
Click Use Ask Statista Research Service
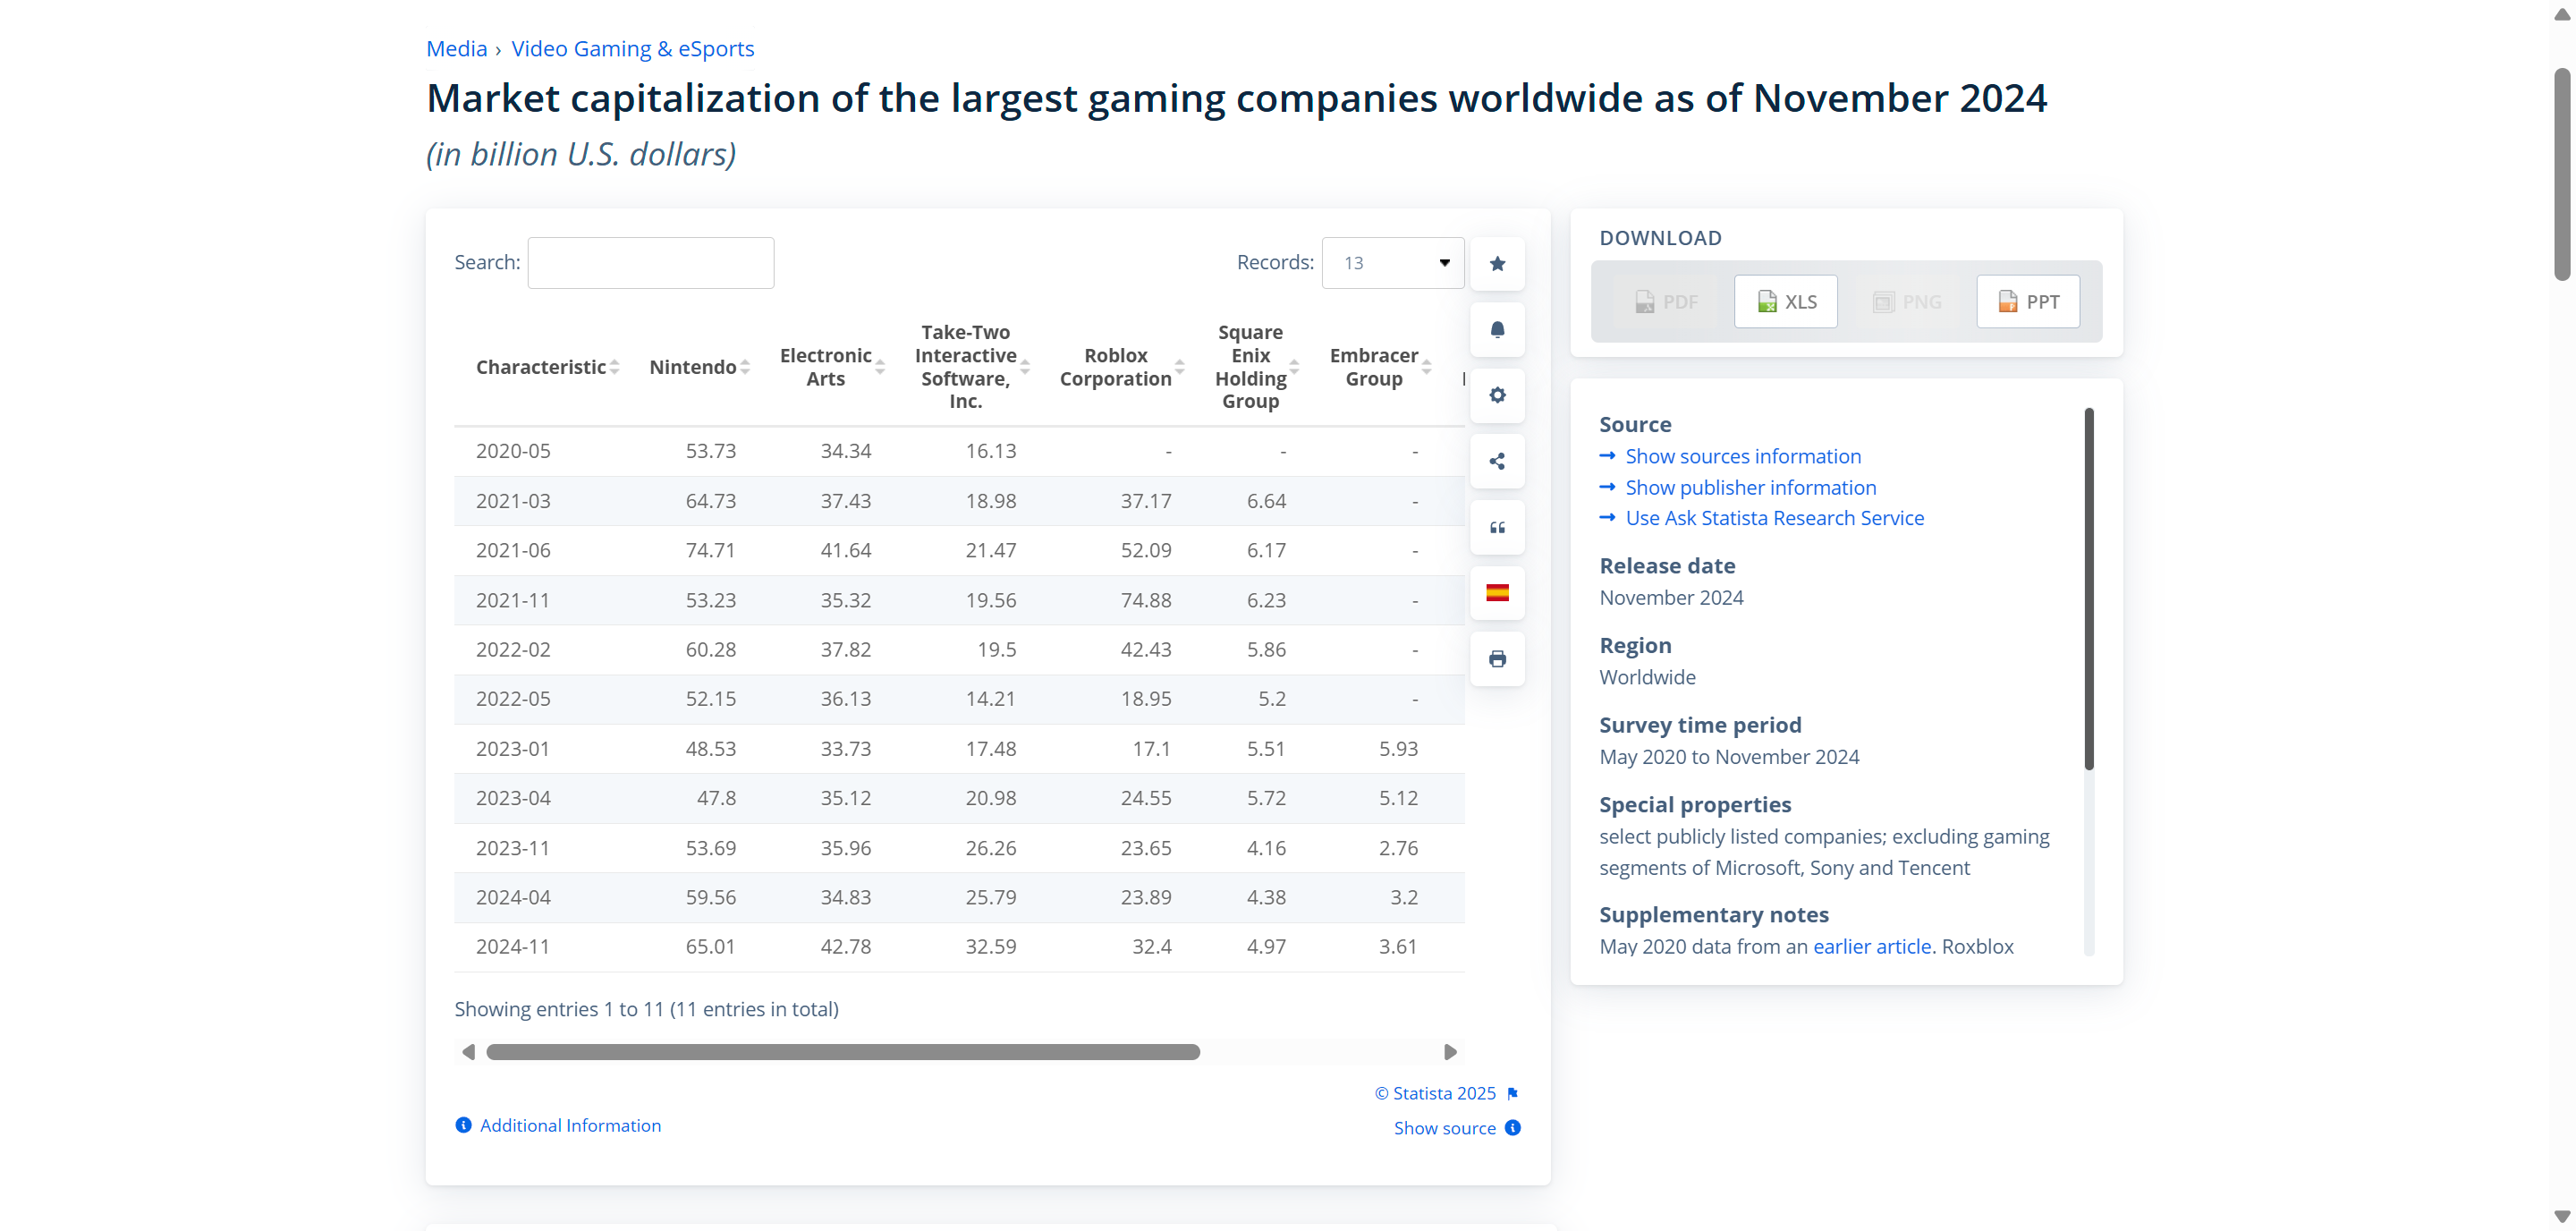(x=1775, y=518)
